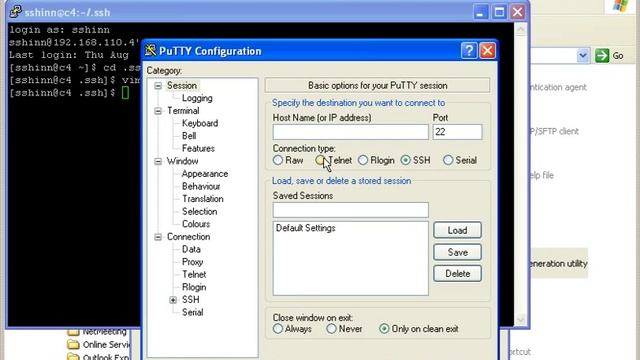Viewport: 640px width, 360px height.
Task: Close the PuTTY Configuration dialog
Action: tap(487, 51)
